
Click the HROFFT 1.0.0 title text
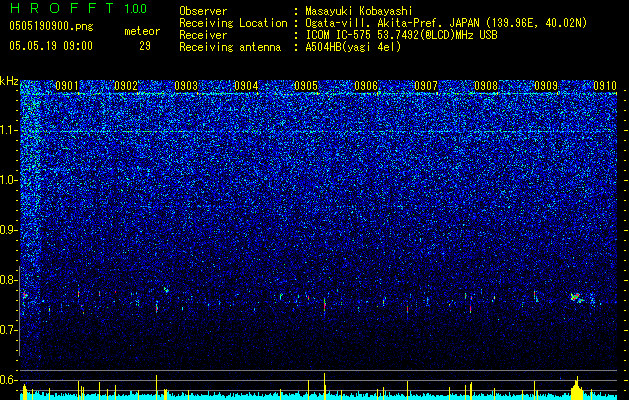tap(78, 8)
